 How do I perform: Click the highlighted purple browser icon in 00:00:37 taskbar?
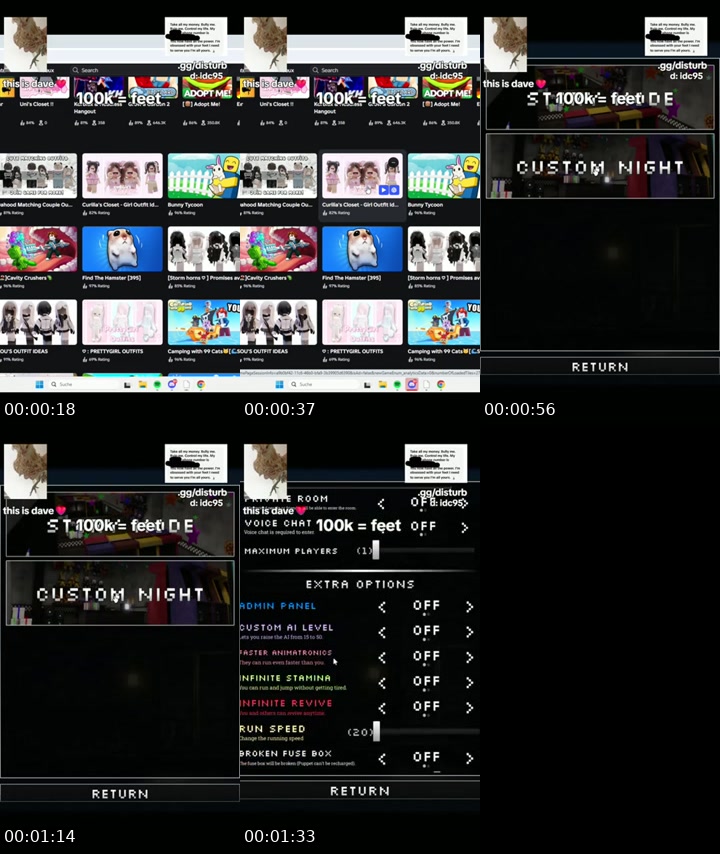[x=412, y=385]
